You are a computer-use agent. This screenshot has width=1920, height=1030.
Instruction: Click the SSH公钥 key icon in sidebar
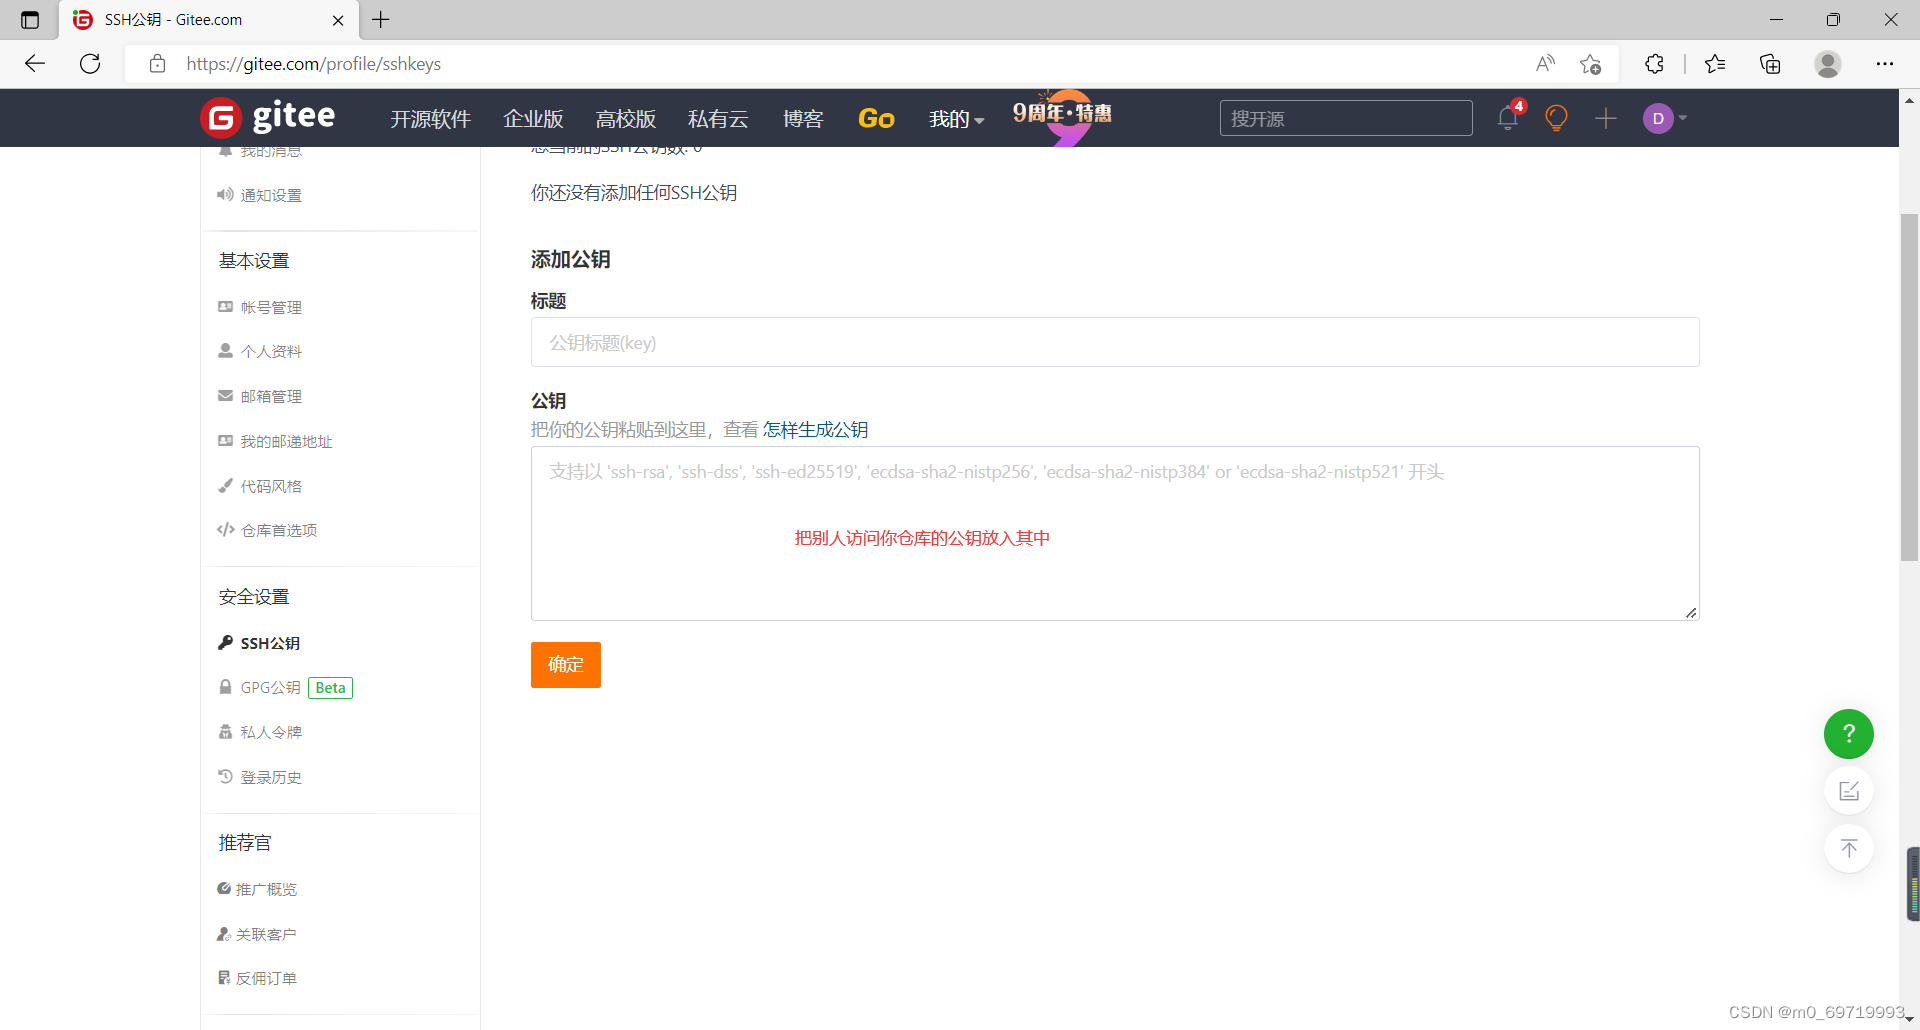coord(225,642)
